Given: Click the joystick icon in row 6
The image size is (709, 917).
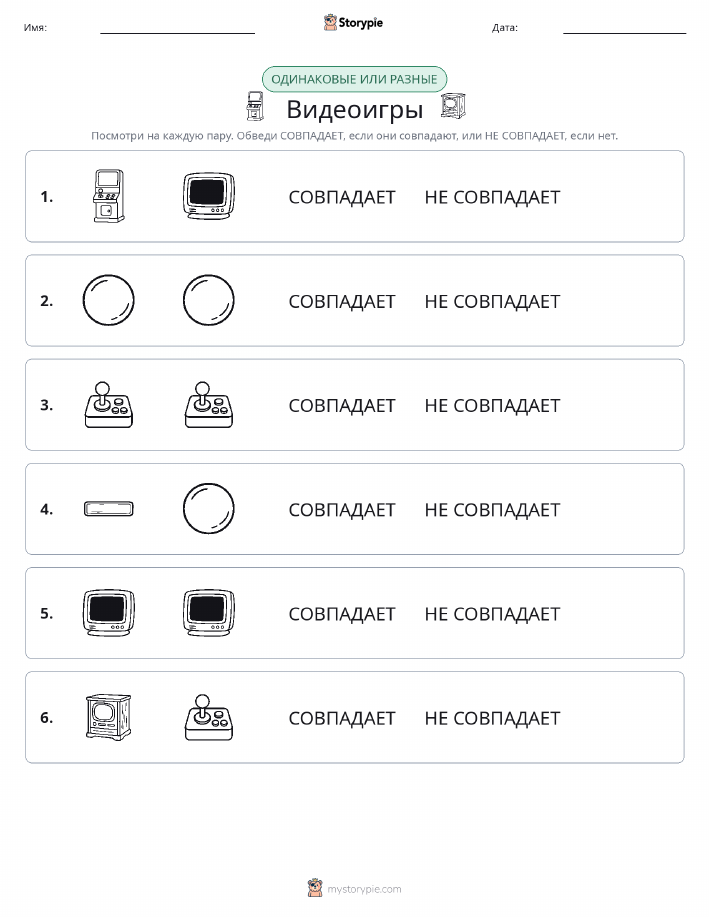Looking at the screenshot, I should (x=209, y=717).
